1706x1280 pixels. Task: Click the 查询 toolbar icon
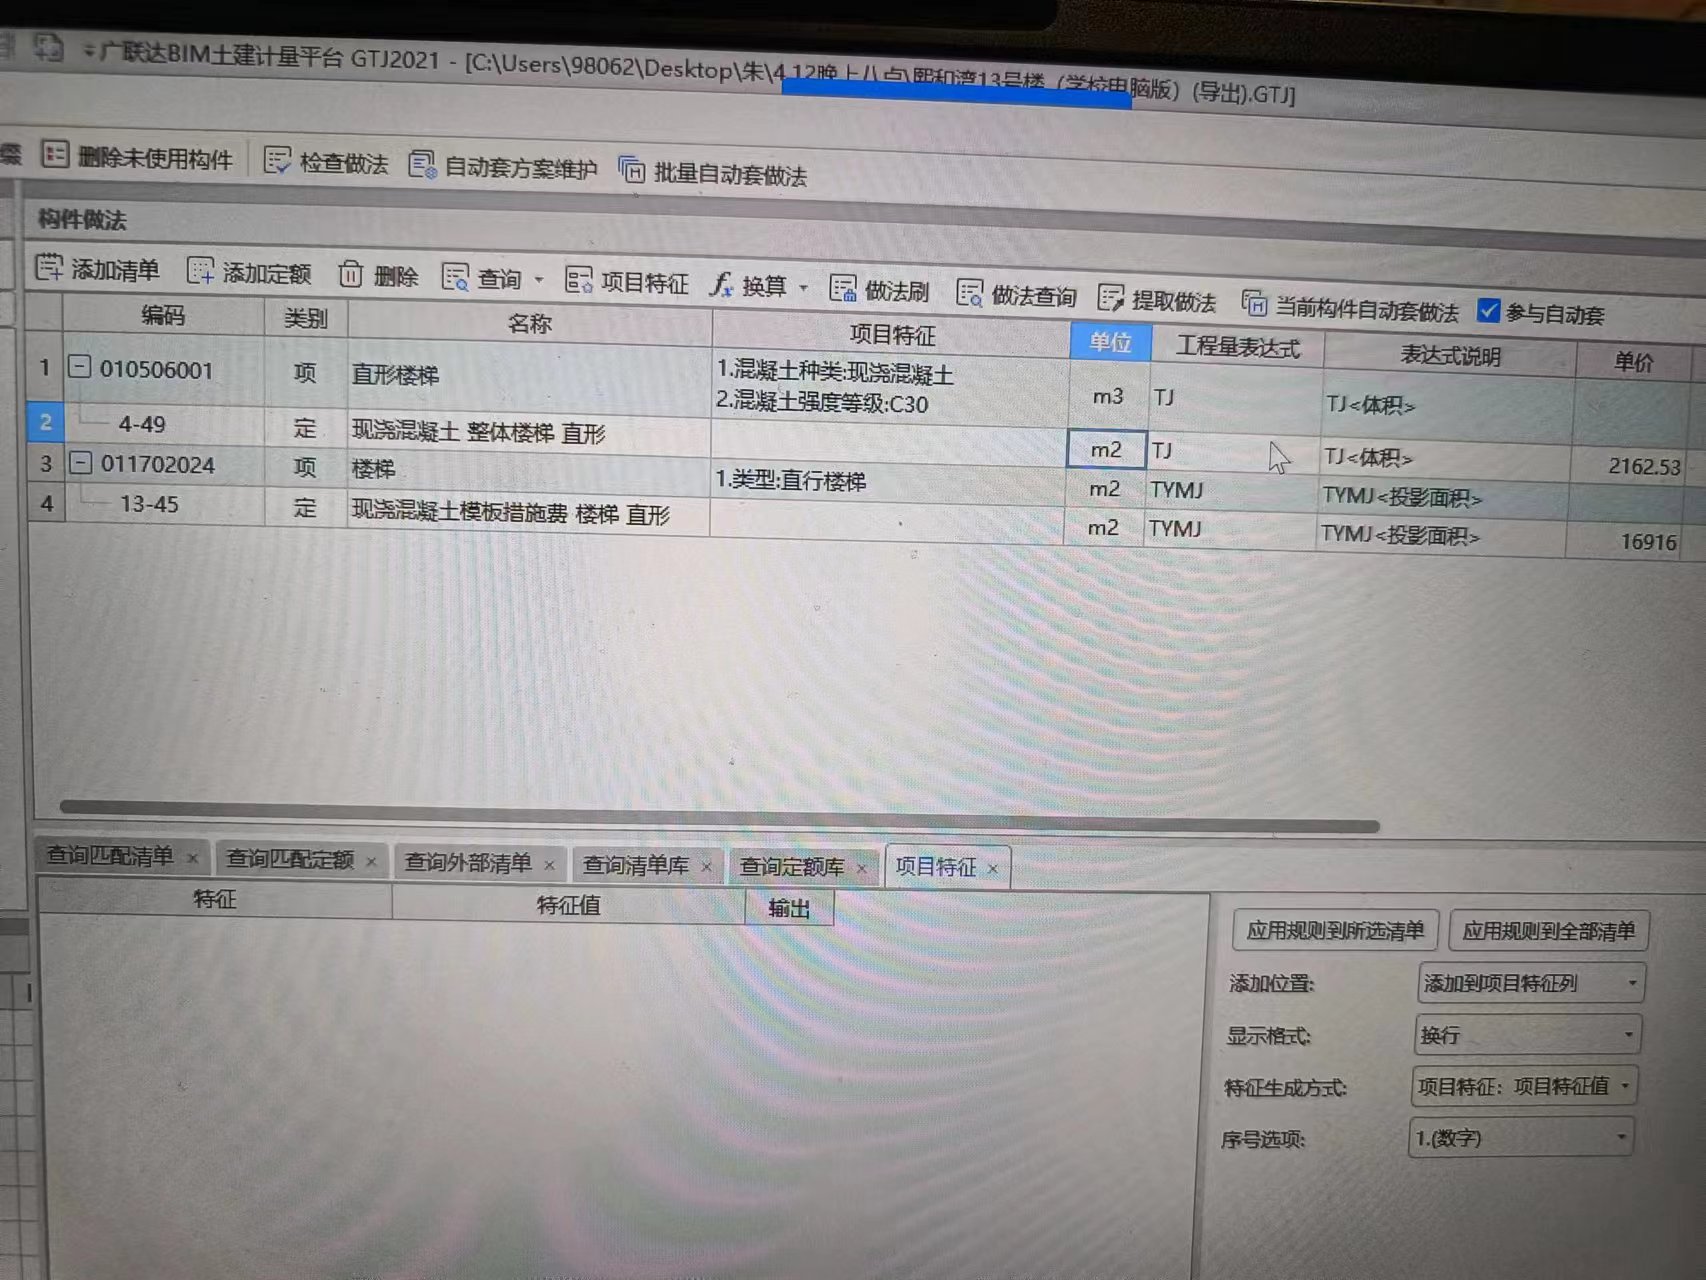pos(455,277)
